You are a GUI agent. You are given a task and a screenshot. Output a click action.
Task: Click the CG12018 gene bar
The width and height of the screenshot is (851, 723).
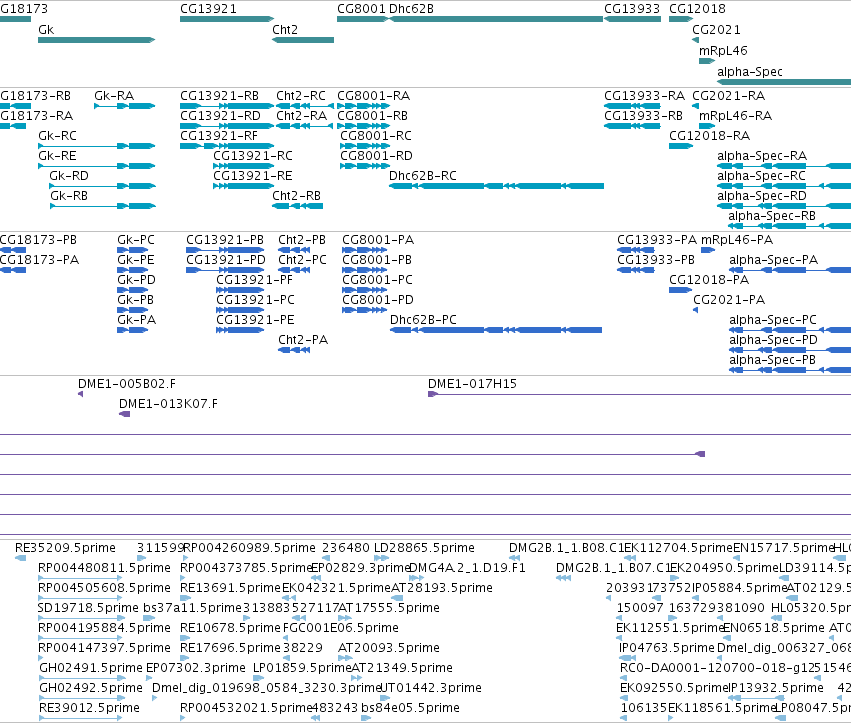point(681,19)
